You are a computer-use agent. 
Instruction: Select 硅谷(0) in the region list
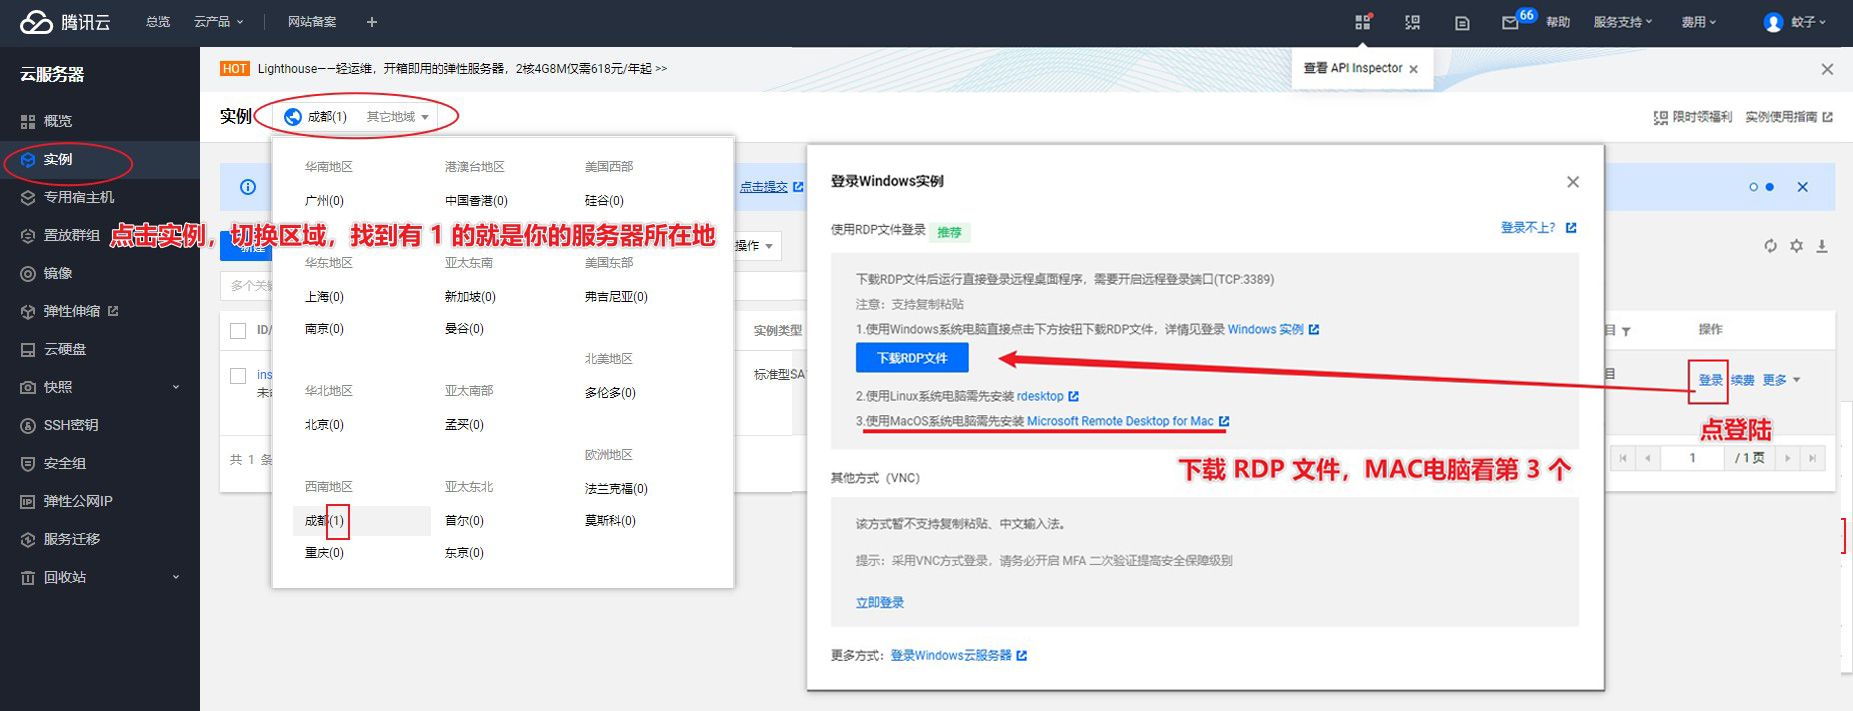coord(604,201)
